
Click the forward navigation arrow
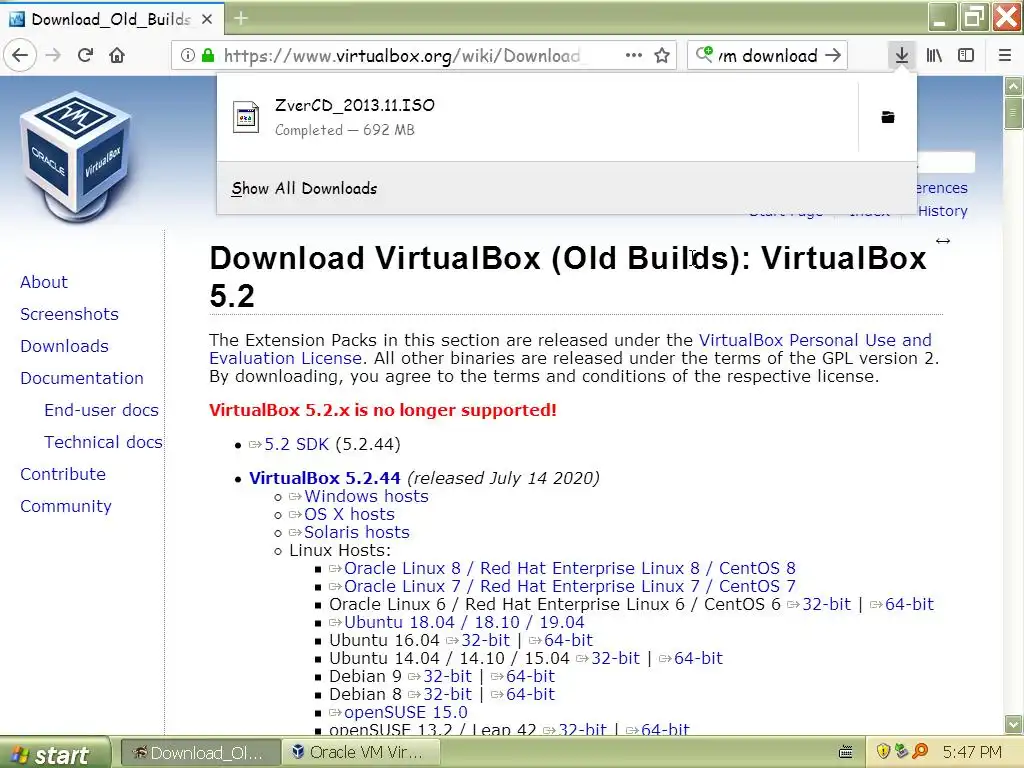[x=53, y=56]
